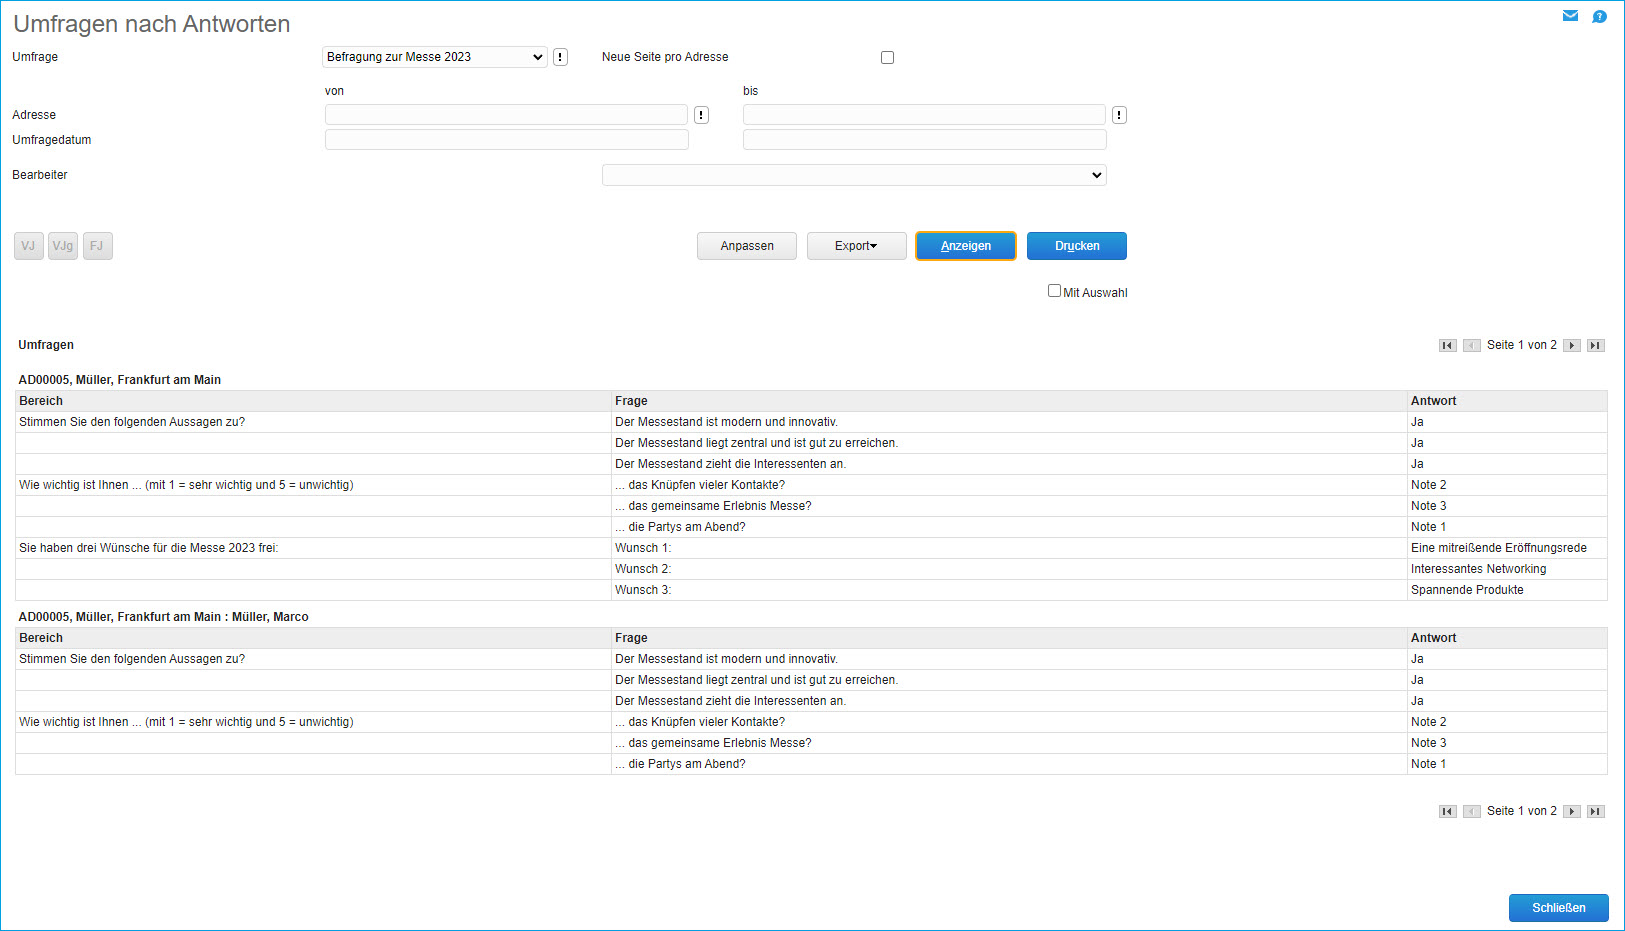Click the info icon beside Umfrage dropdown
Viewport: 1625px width, 931px height.
(560, 57)
